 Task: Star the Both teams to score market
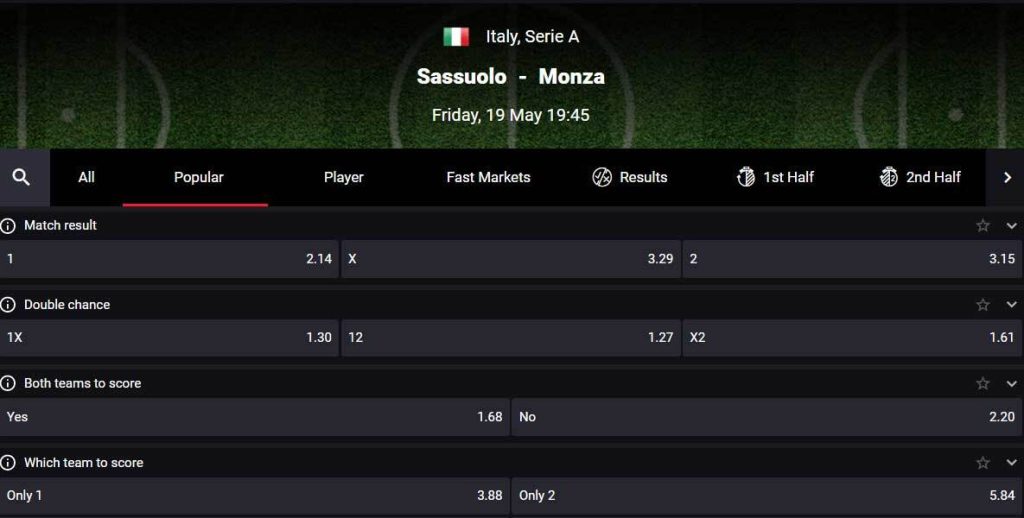[983, 384]
